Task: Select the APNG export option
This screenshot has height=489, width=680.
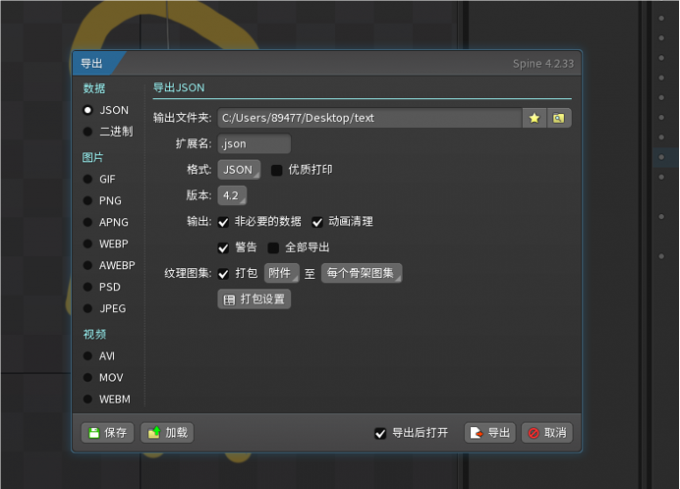Action: pyautogui.click(x=88, y=222)
